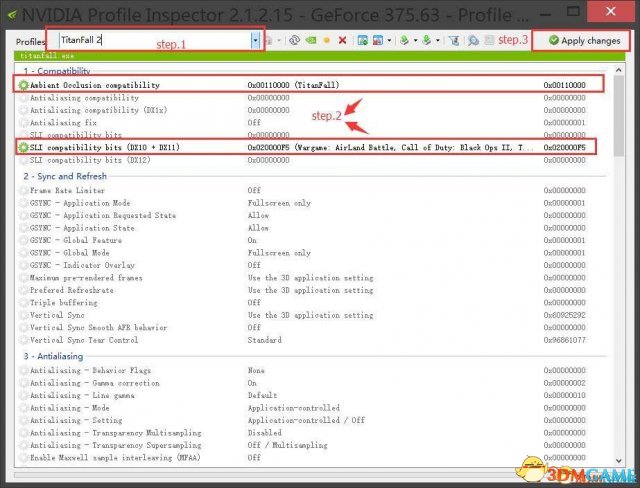The width and height of the screenshot is (640, 488).
Task: Click 'Allow' value for GSYNC - Application State
Action: 258,228
